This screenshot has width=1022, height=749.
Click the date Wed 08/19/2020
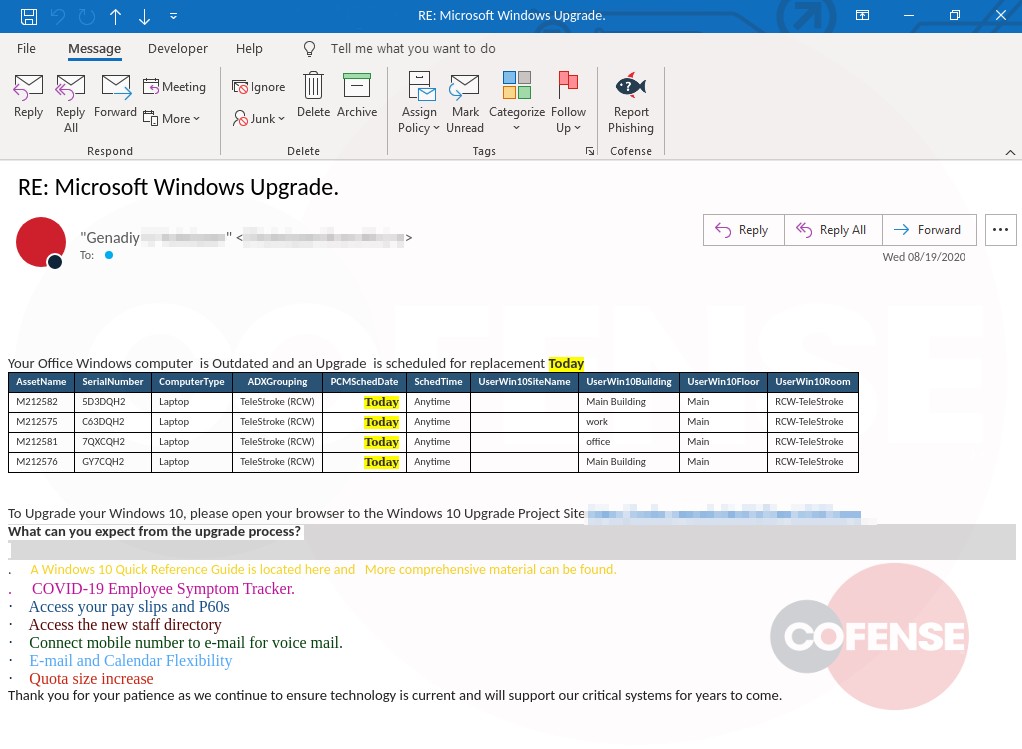(924, 257)
